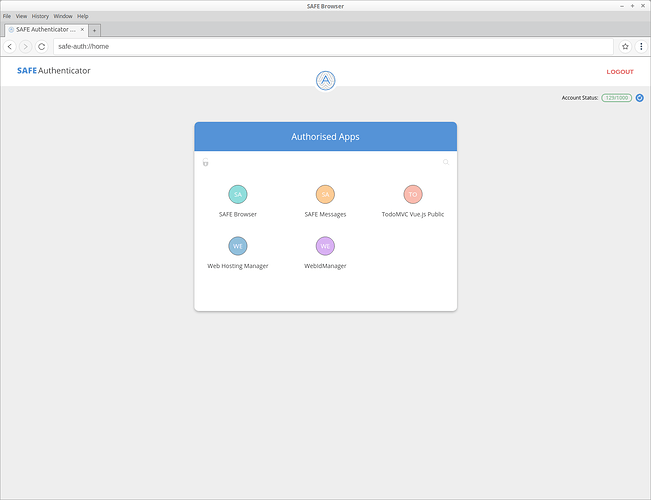Open the SAFE Messages app icon

(x=325, y=194)
